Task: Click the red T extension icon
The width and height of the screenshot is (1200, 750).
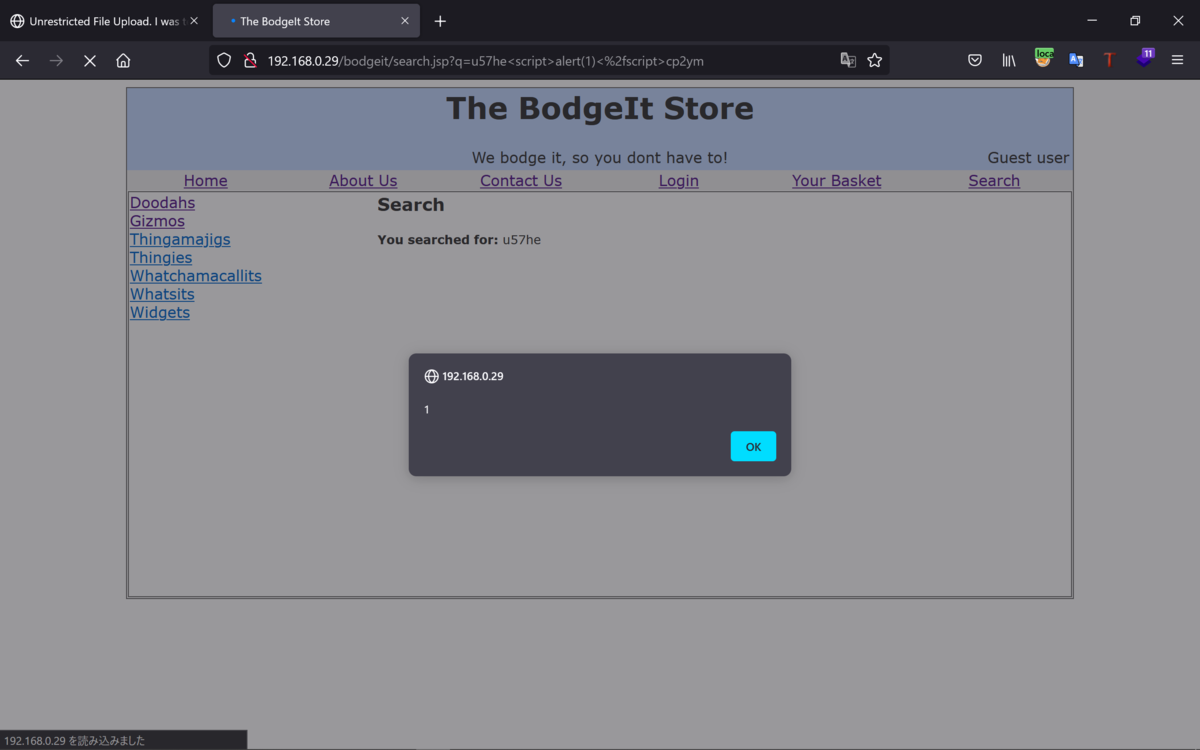Action: 1109,60
